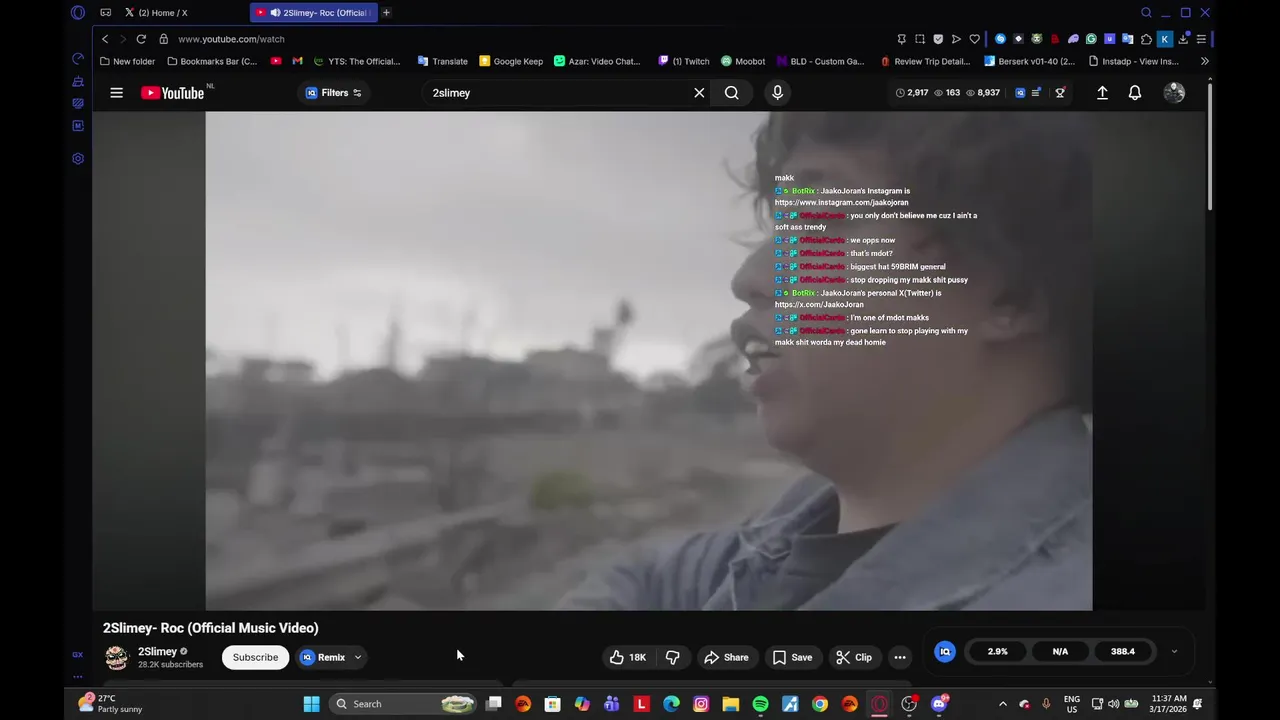Open 2Slimey channel avatar
Image resolution: width=1280 pixels, height=720 pixels.
117,657
